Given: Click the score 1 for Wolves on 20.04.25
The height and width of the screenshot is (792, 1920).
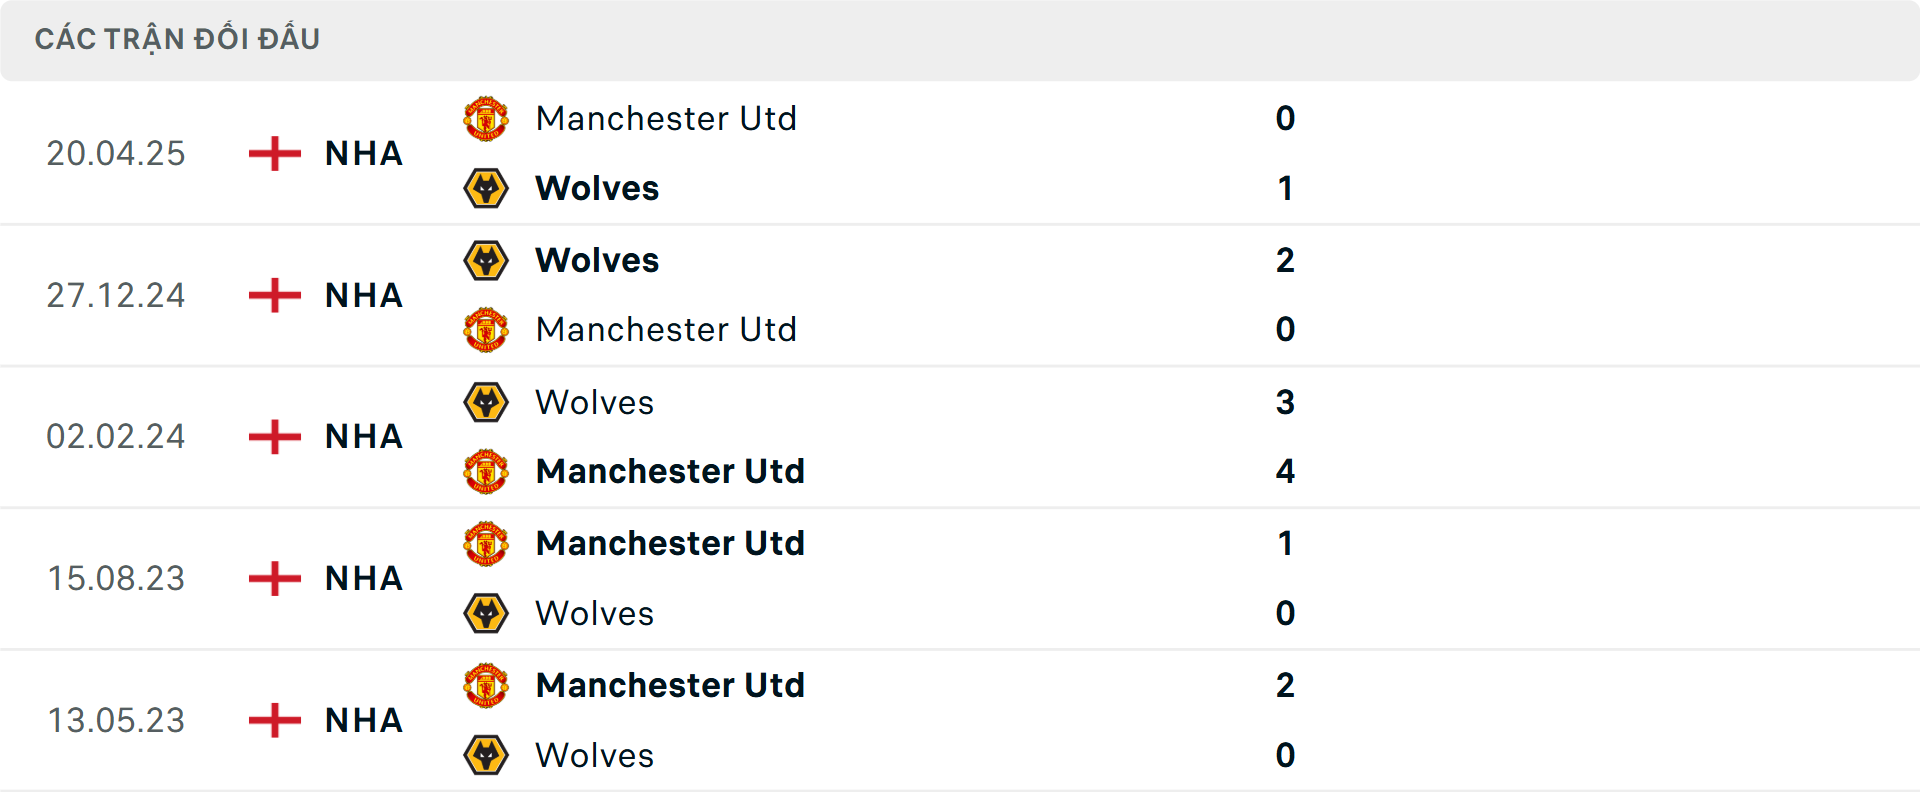Looking at the screenshot, I should click(1286, 188).
